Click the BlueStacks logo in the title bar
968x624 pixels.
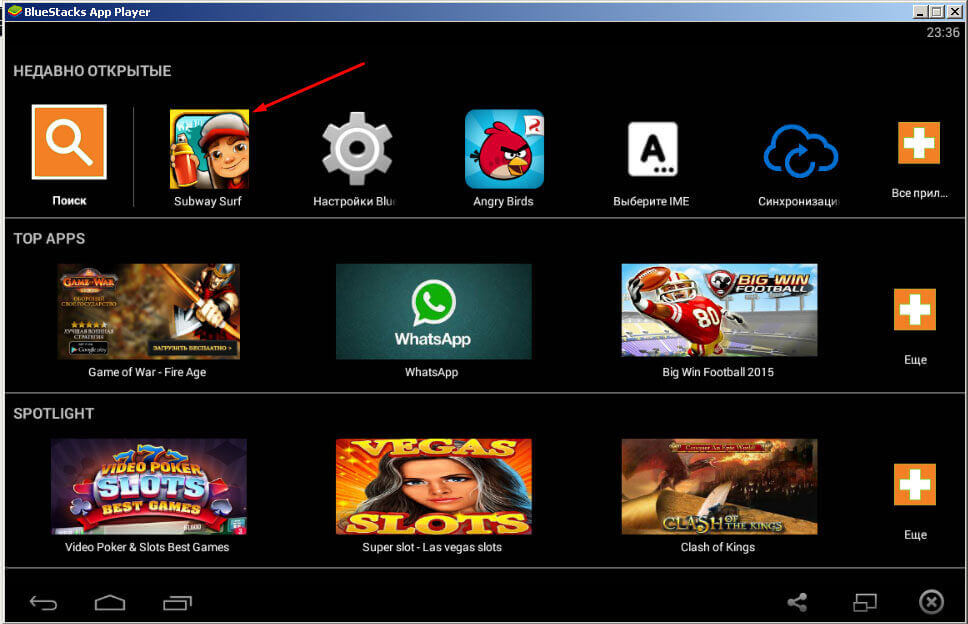[x=14, y=11]
